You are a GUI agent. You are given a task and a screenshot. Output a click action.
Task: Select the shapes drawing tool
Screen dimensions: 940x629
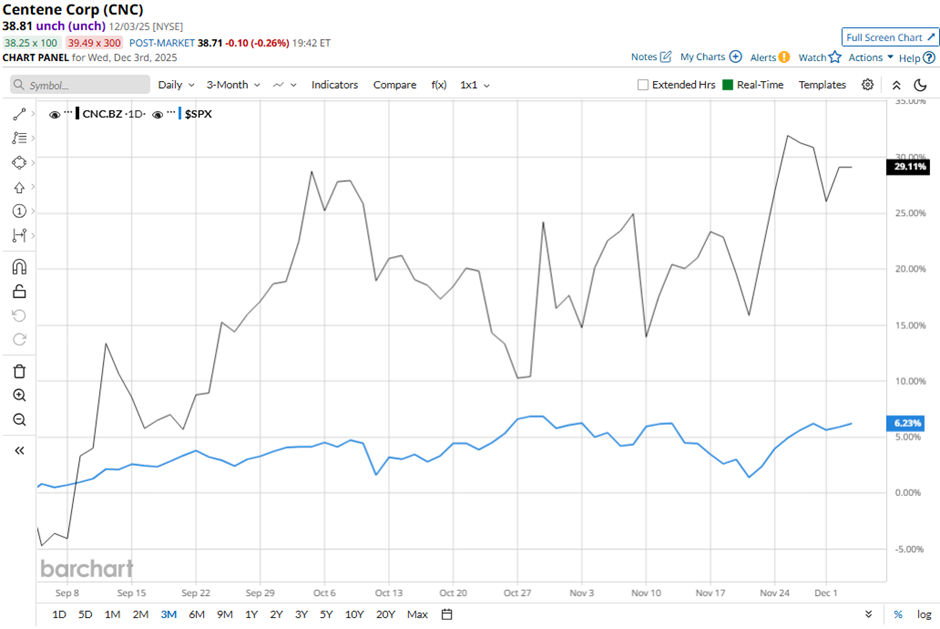tap(19, 162)
